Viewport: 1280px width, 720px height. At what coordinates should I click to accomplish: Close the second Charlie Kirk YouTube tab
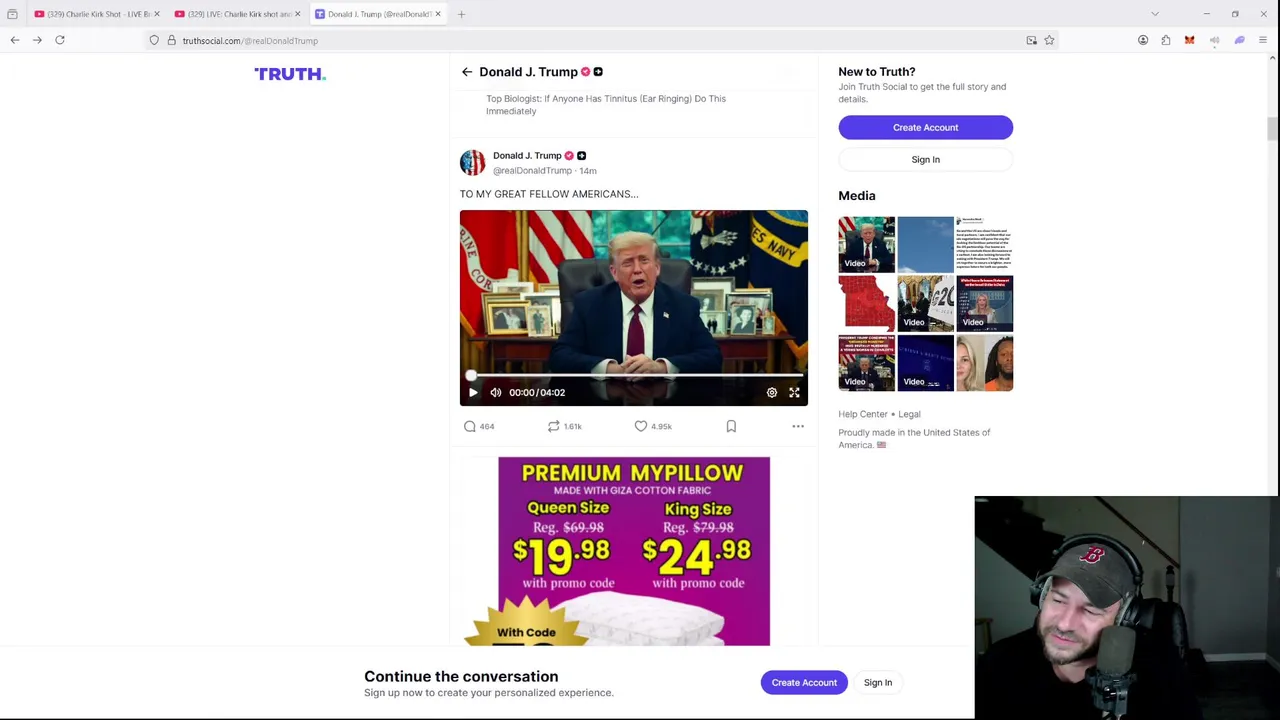(x=297, y=14)
